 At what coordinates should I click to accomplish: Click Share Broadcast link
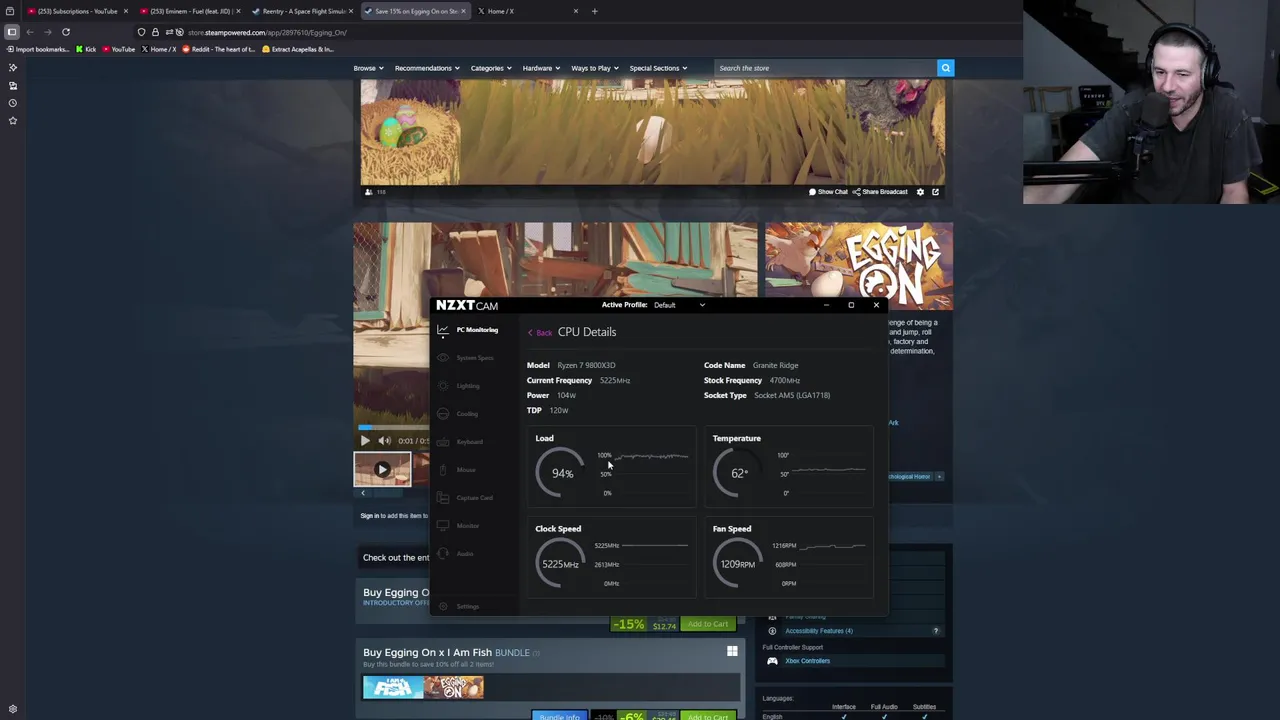[880, 192]
